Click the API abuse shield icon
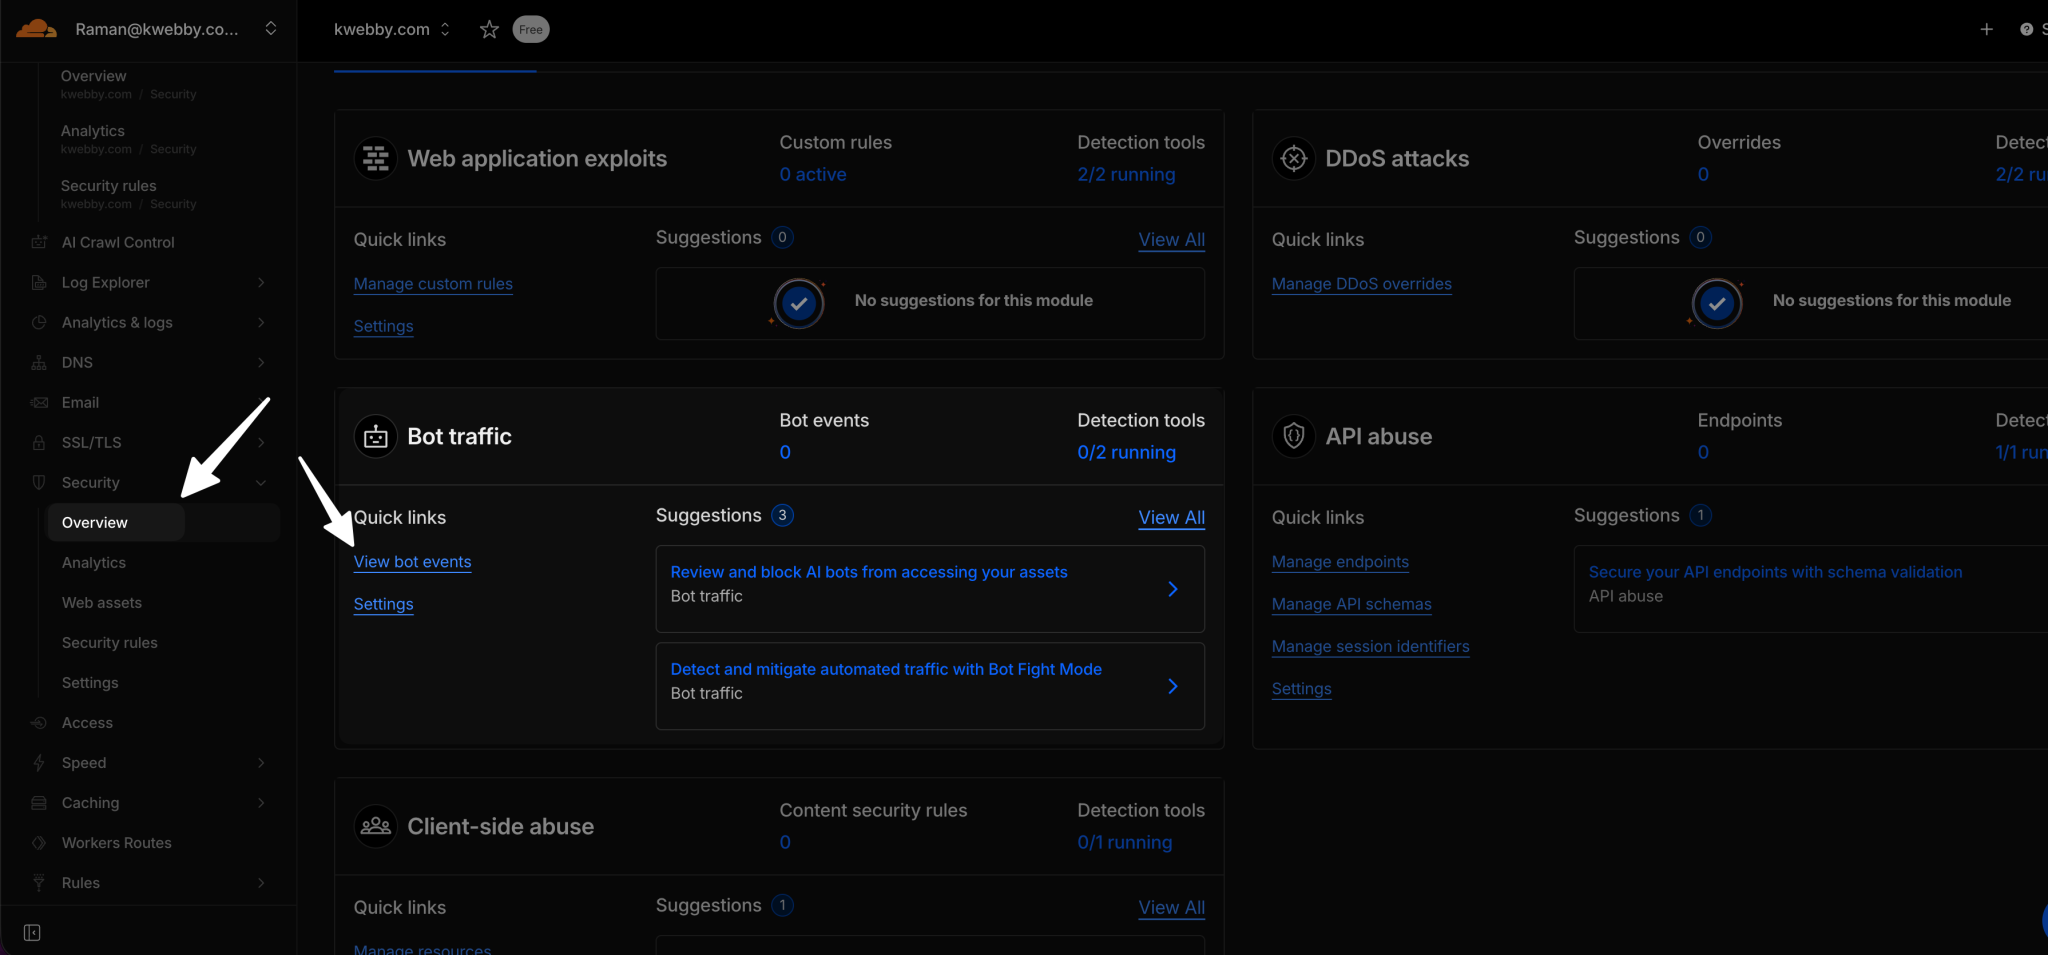2048x955 pixels. 1294,437
